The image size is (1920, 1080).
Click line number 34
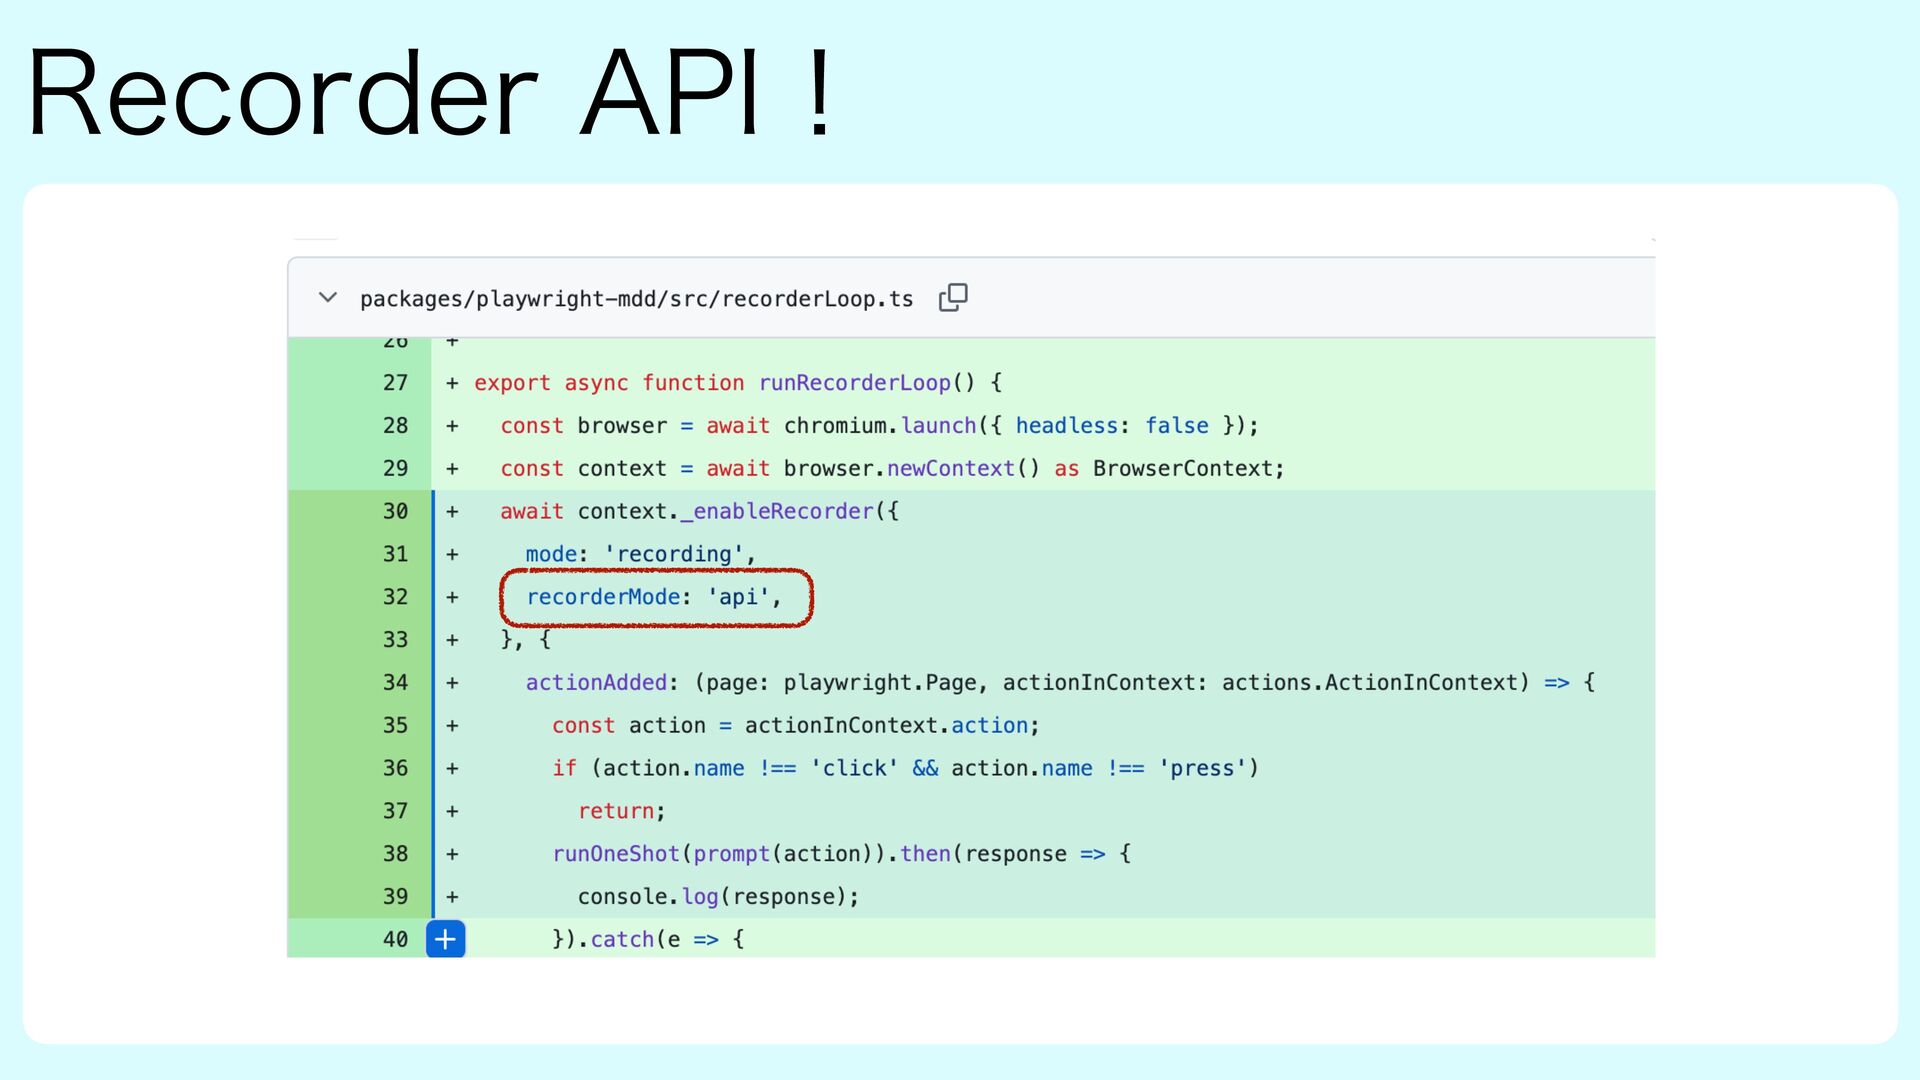(x=395, y=683)
